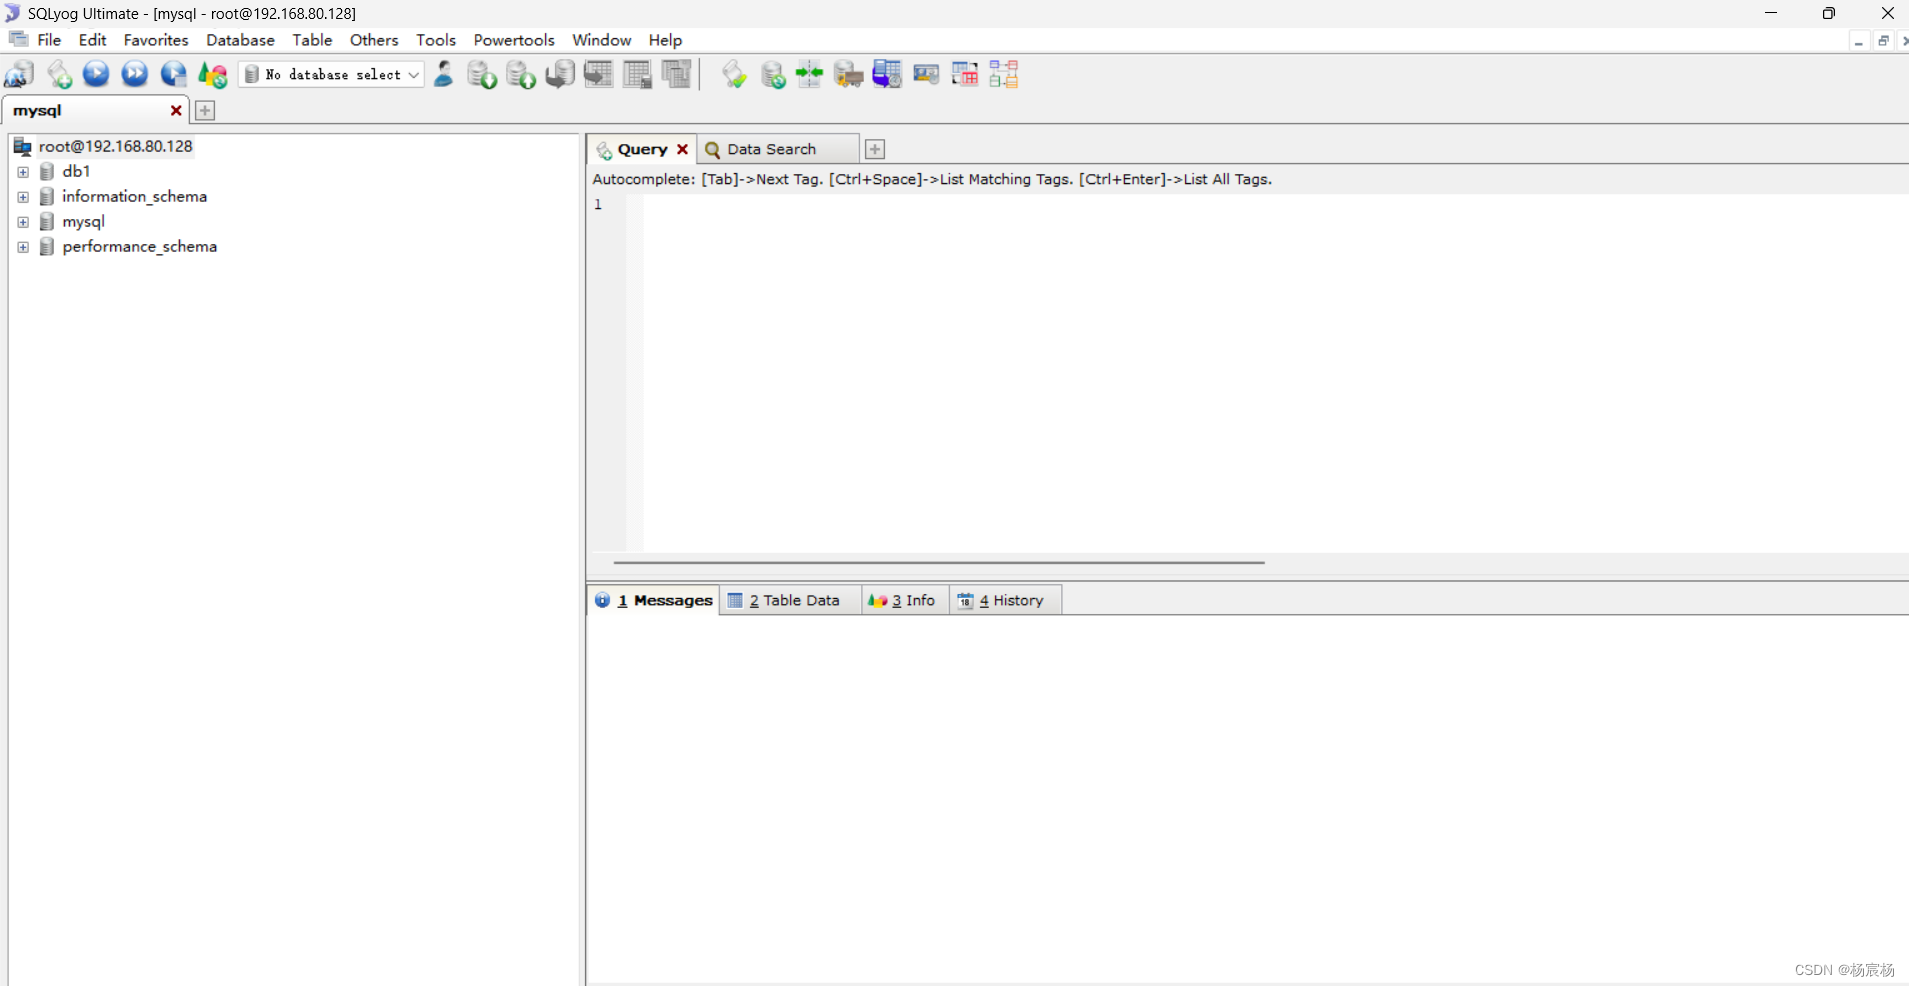The image size is (1909, 986).
Task: Open the Database menu
Action: coord(240,40)
